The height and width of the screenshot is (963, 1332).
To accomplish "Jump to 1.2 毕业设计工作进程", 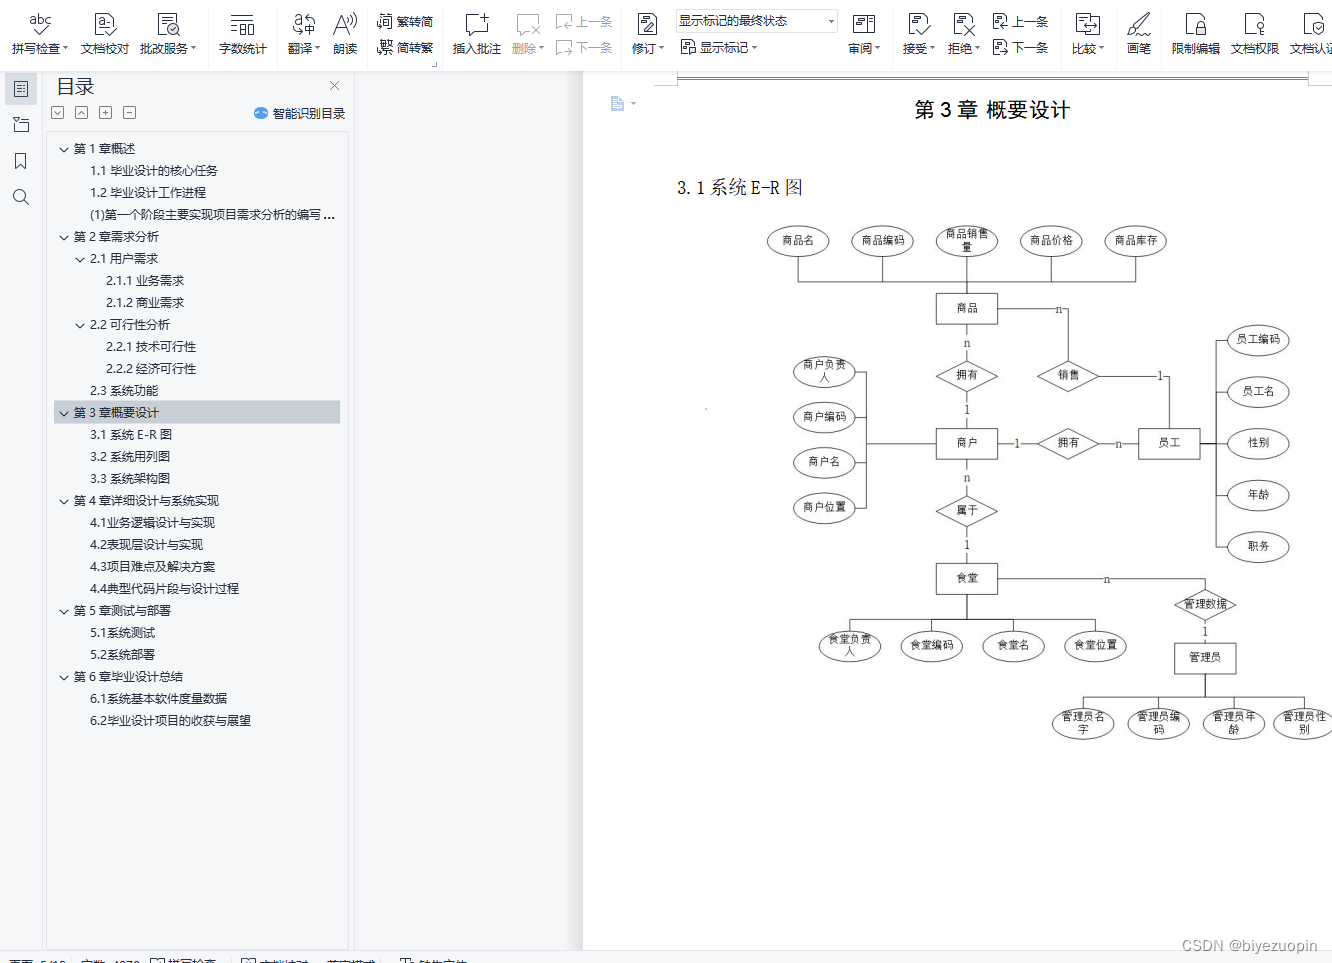I will click(148, 193).
